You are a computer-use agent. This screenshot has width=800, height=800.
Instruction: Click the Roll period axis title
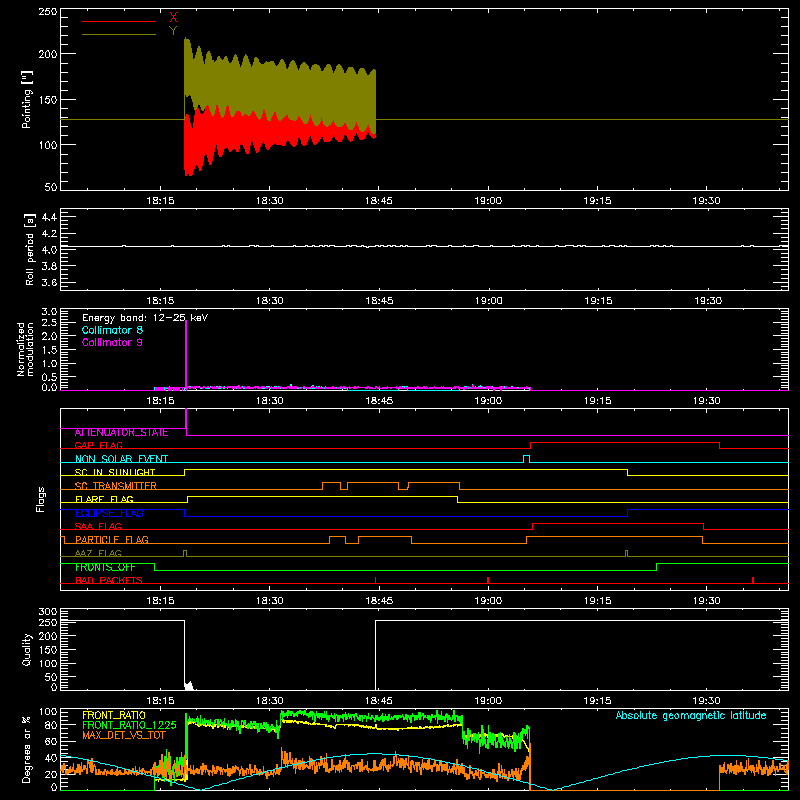pos(29,249)
